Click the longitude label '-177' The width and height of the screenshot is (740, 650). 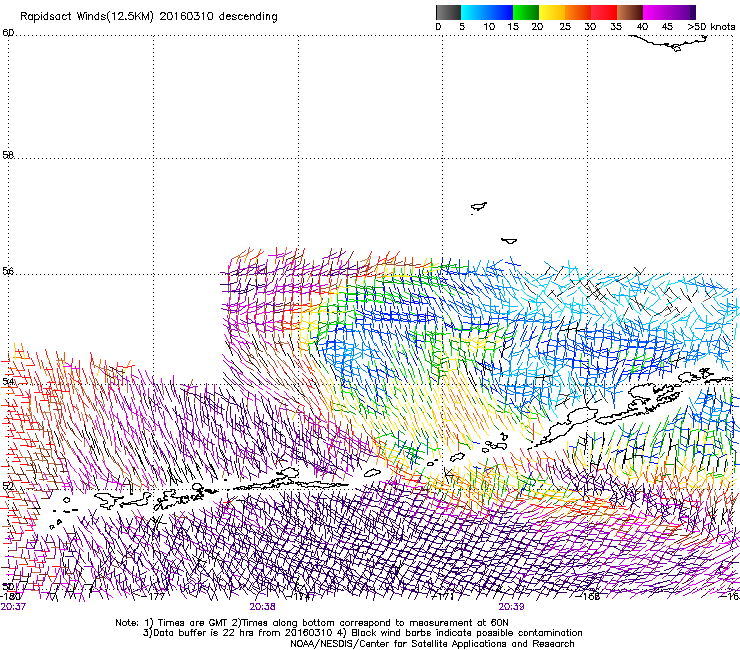pyautogui.click(x=155, y=596)
